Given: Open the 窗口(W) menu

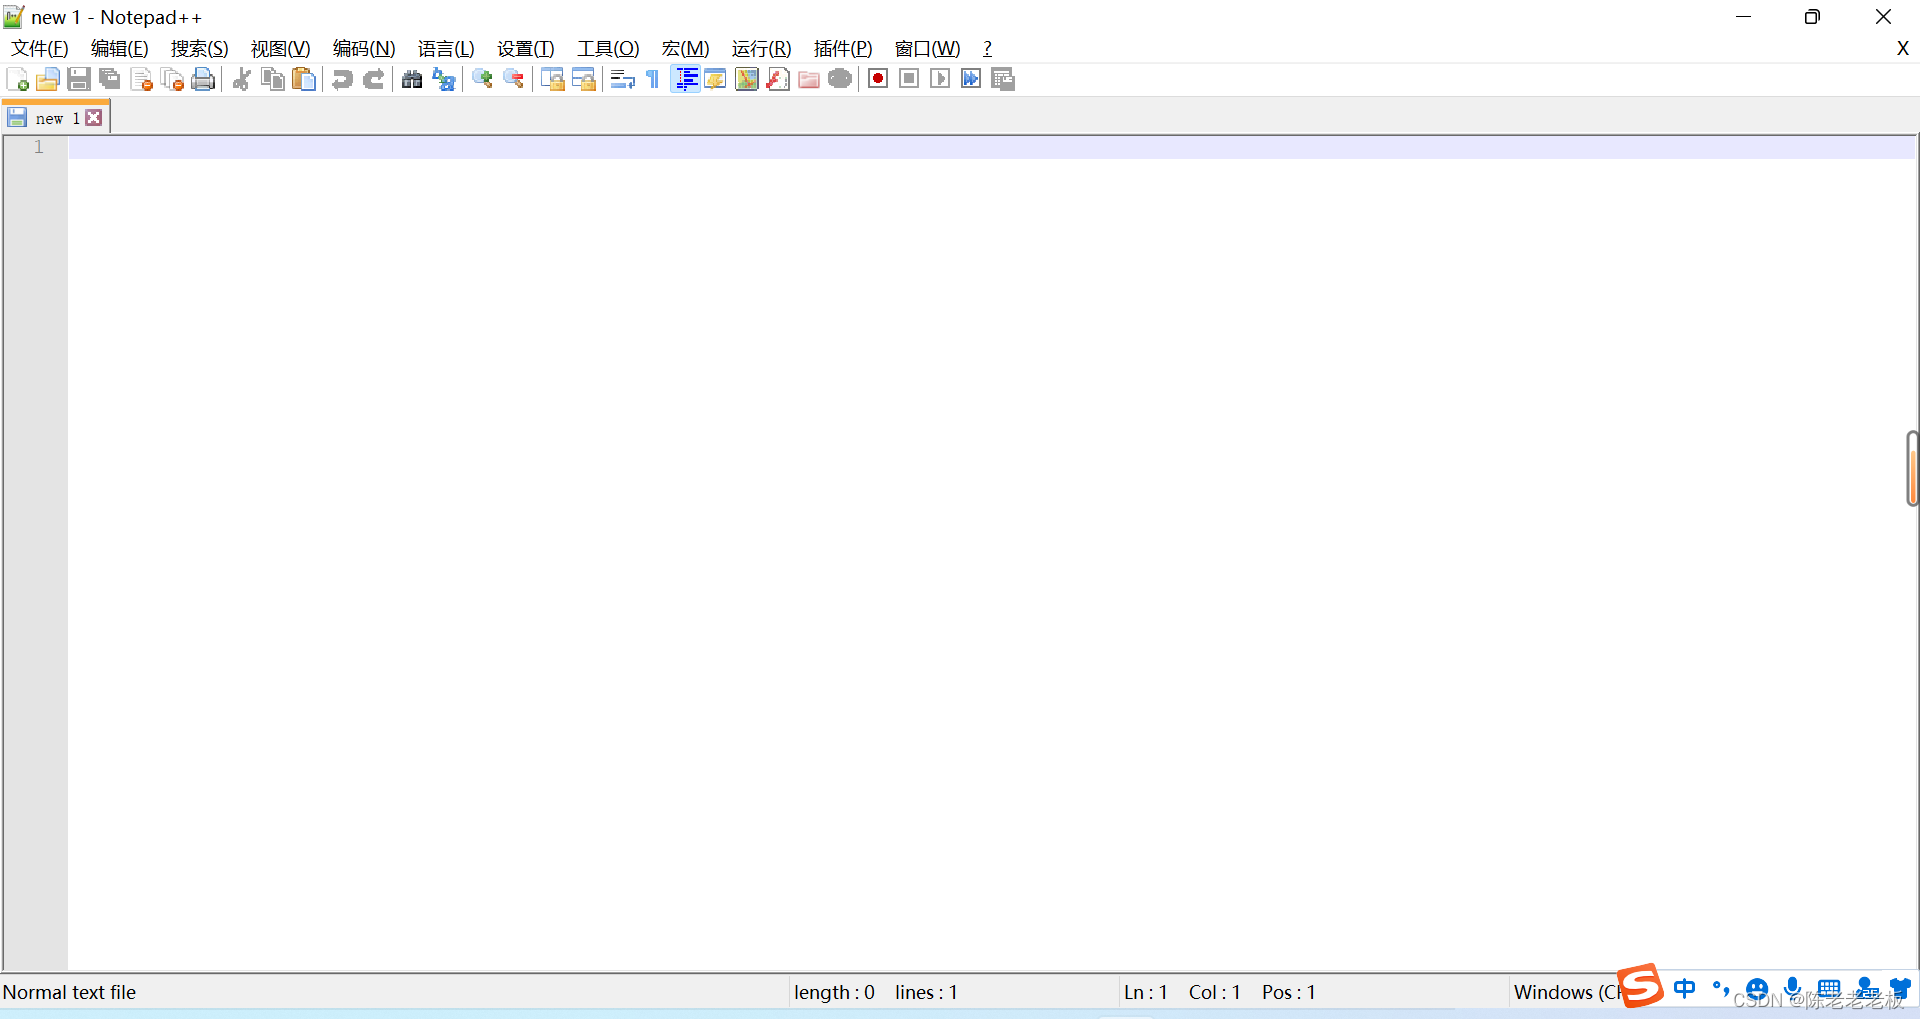Looking at the screenshot, I should (x=928, y=49).
